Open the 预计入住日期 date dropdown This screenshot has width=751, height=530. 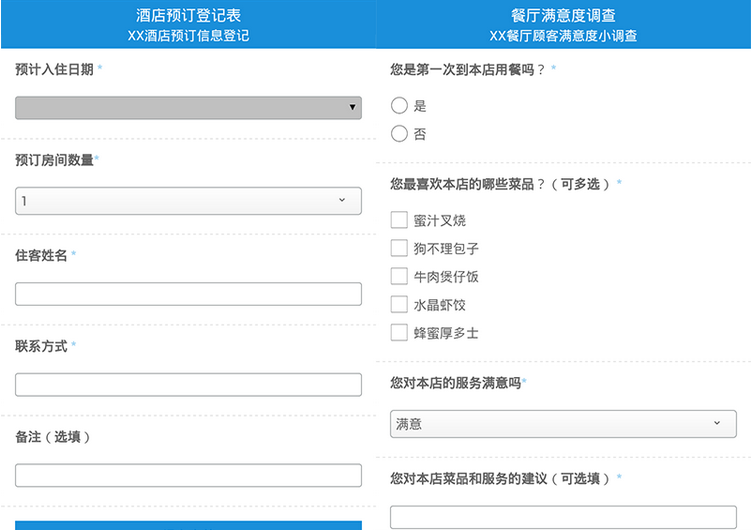188,108
